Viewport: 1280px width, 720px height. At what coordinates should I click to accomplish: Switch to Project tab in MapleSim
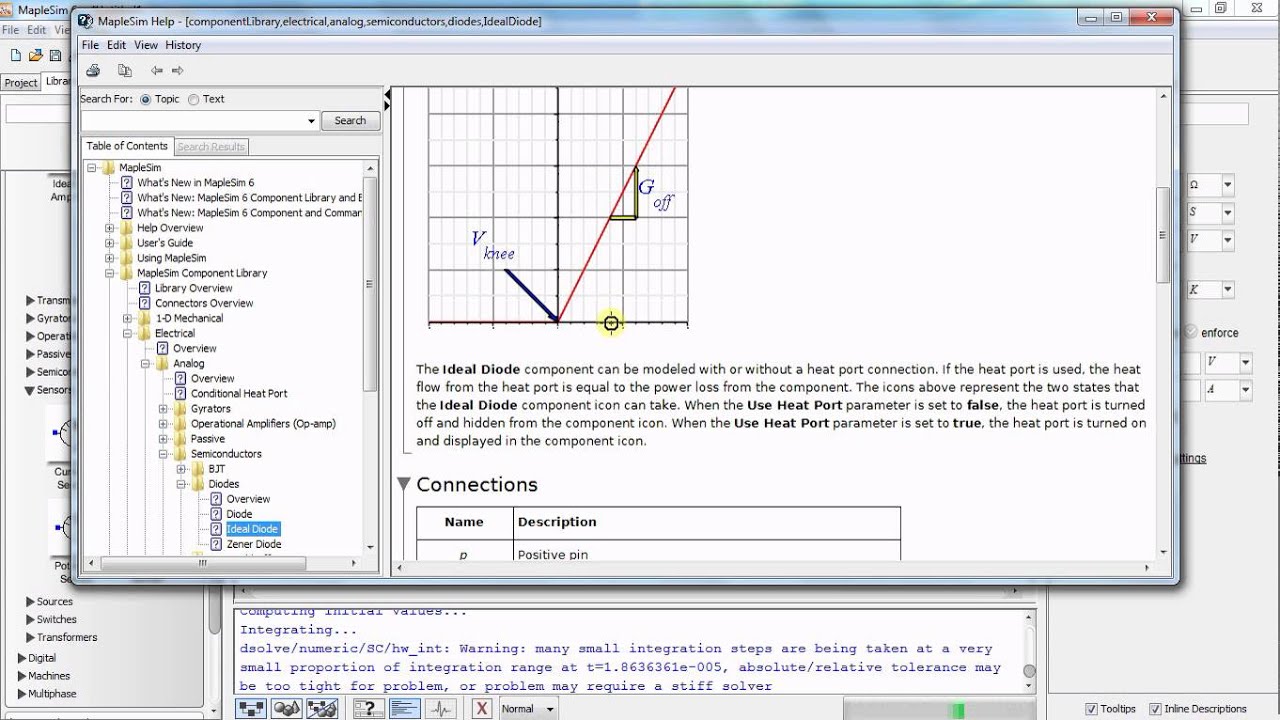(20, 83)
